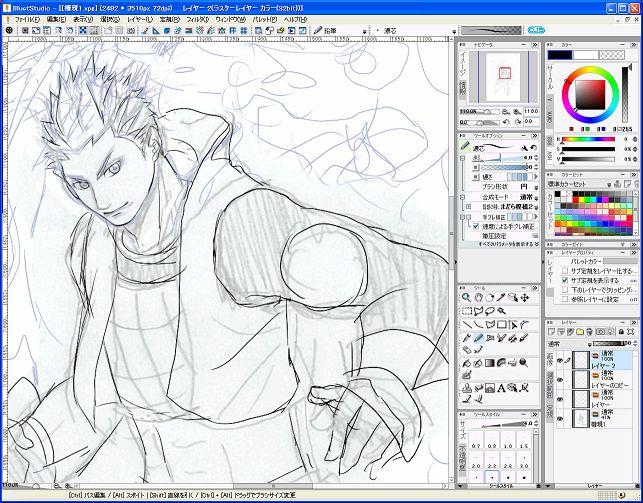Open layer blend mode 通常 dropdown

575,343
